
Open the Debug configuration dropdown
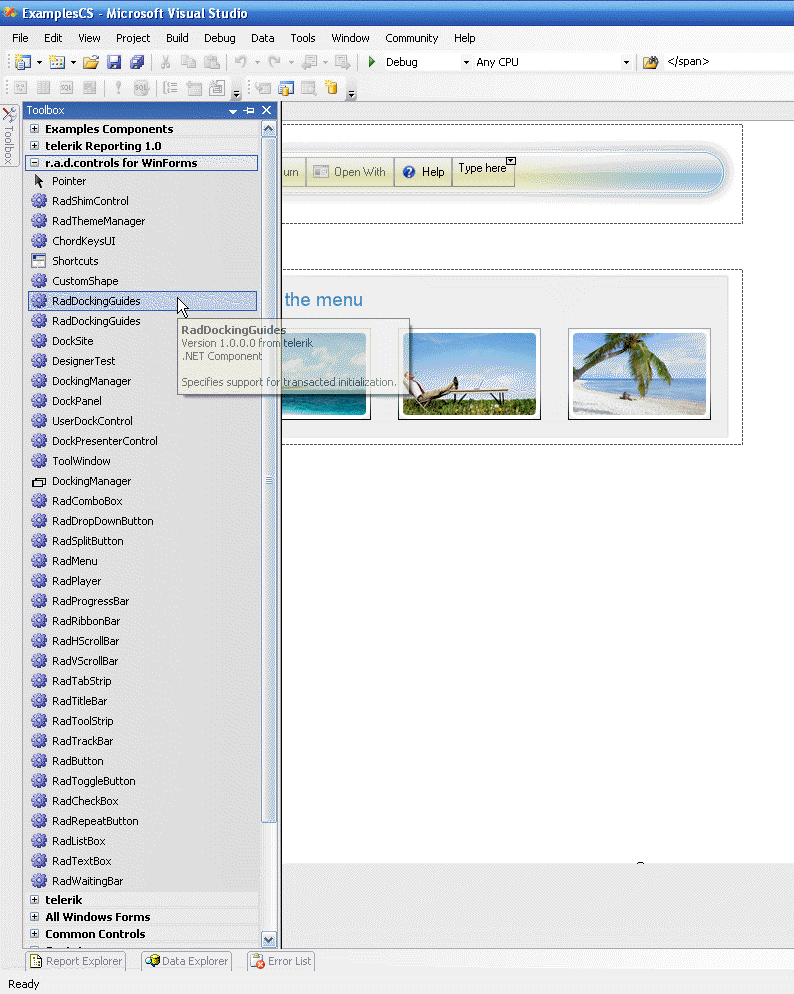tap(466, 62)
